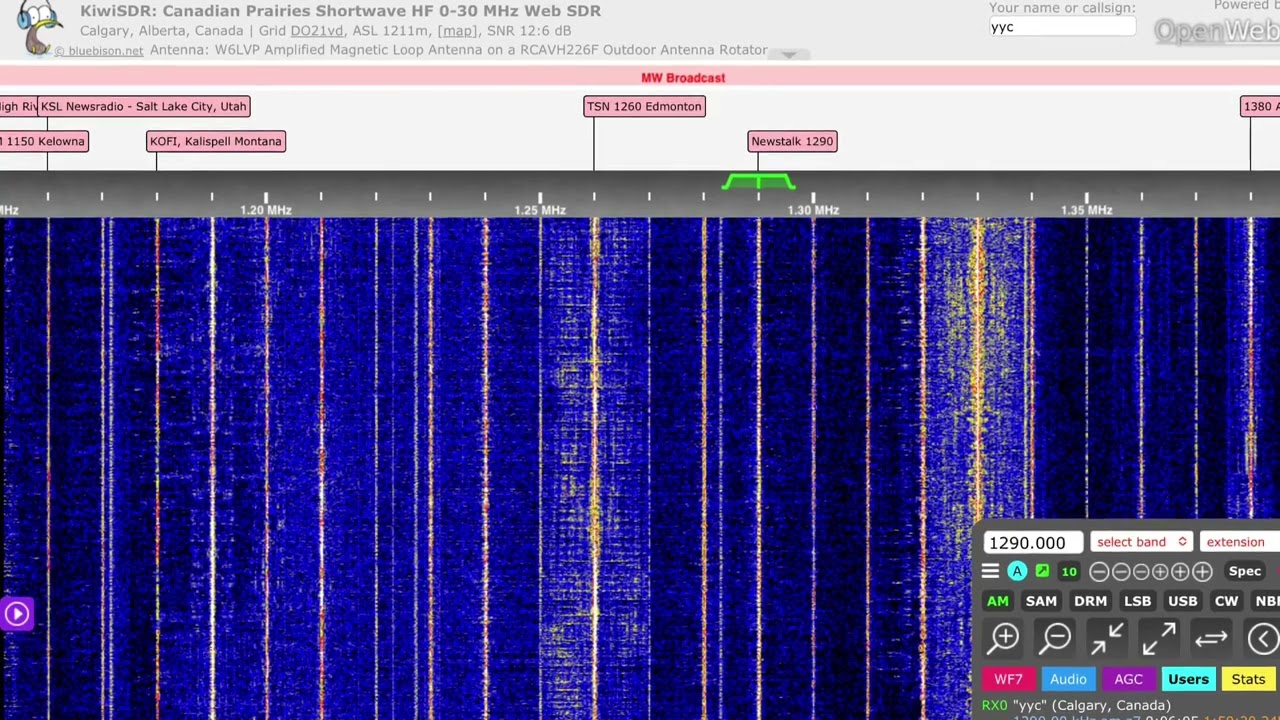Click the MW Broadcast band bar
The width and height of the screenshot is (1280, 720).
[x=640, y=77]
